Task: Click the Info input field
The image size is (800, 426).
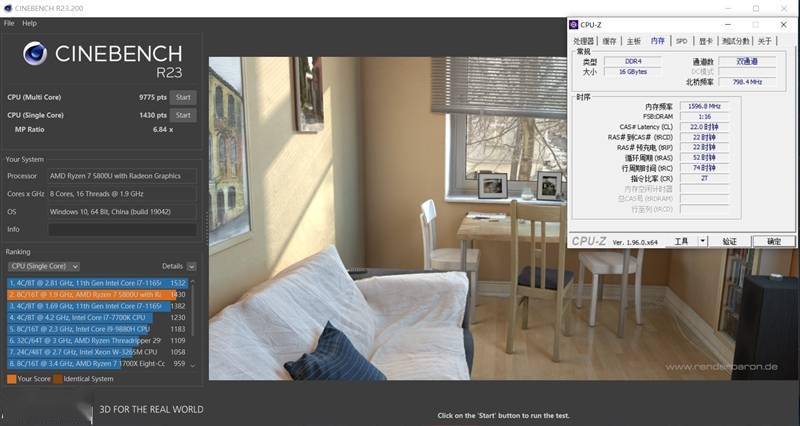Action: pos(122,230)
